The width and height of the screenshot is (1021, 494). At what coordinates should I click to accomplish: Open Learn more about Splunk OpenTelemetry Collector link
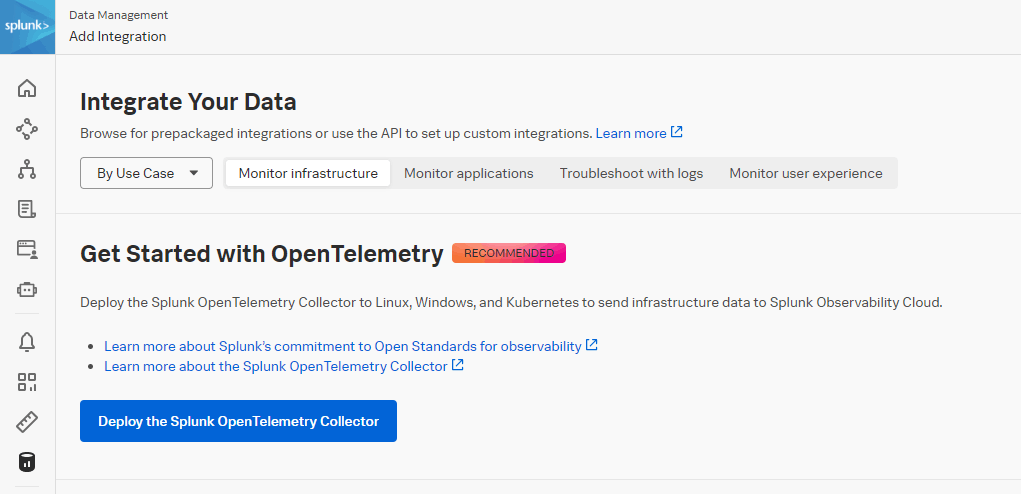tap(276, 366)
